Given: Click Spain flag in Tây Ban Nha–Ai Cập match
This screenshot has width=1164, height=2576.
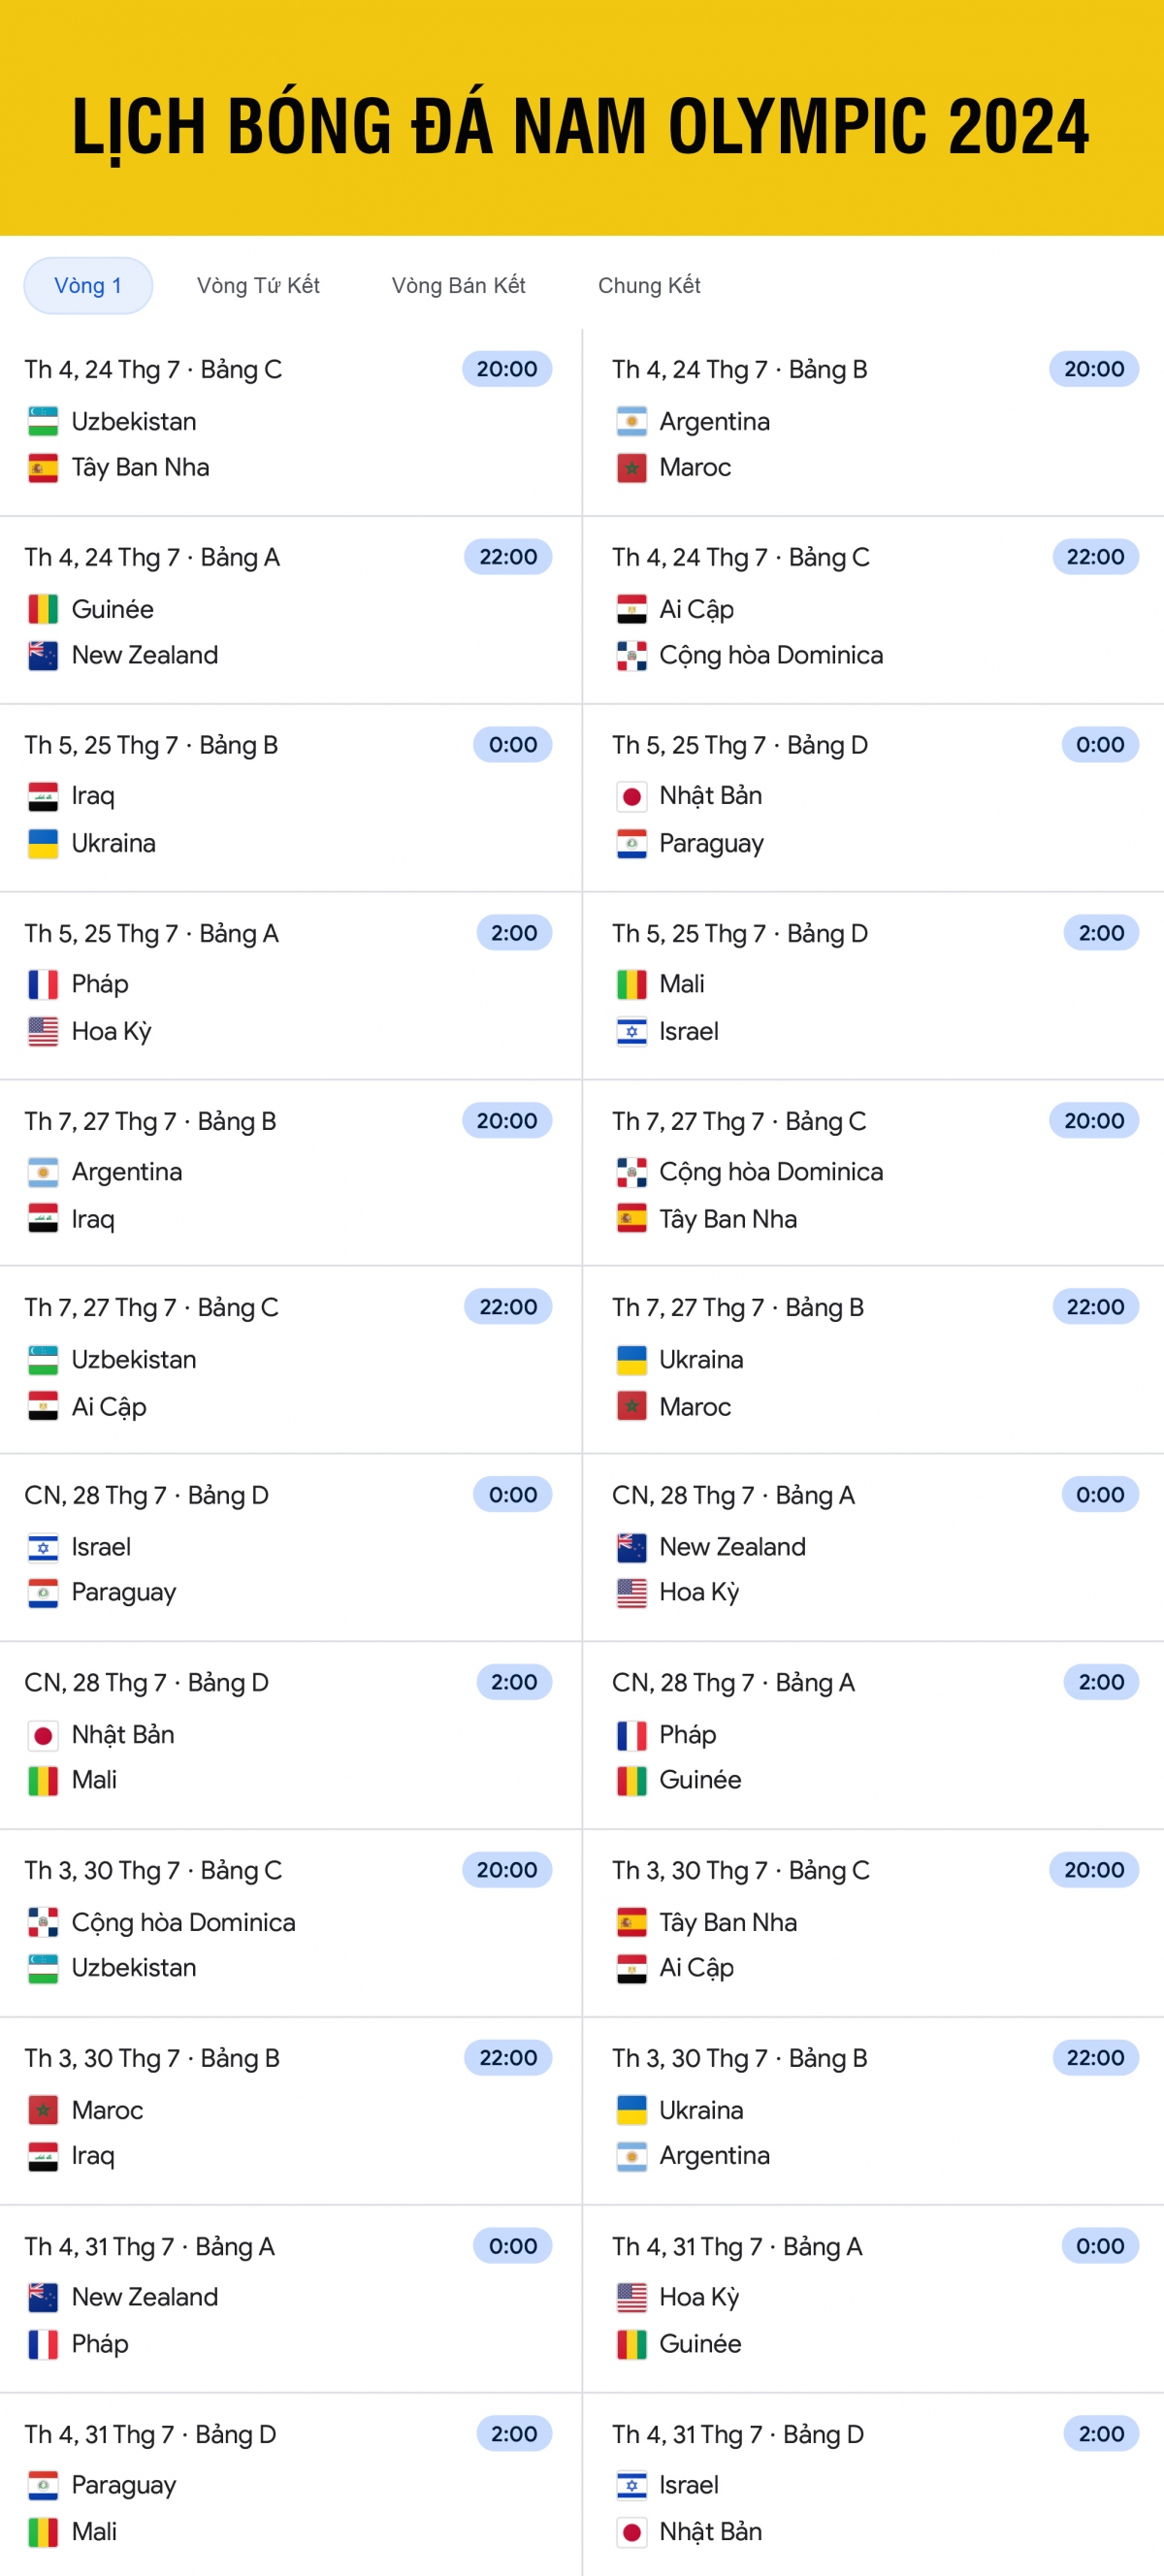Looking at the screenshot, I should pos(631,1922).
